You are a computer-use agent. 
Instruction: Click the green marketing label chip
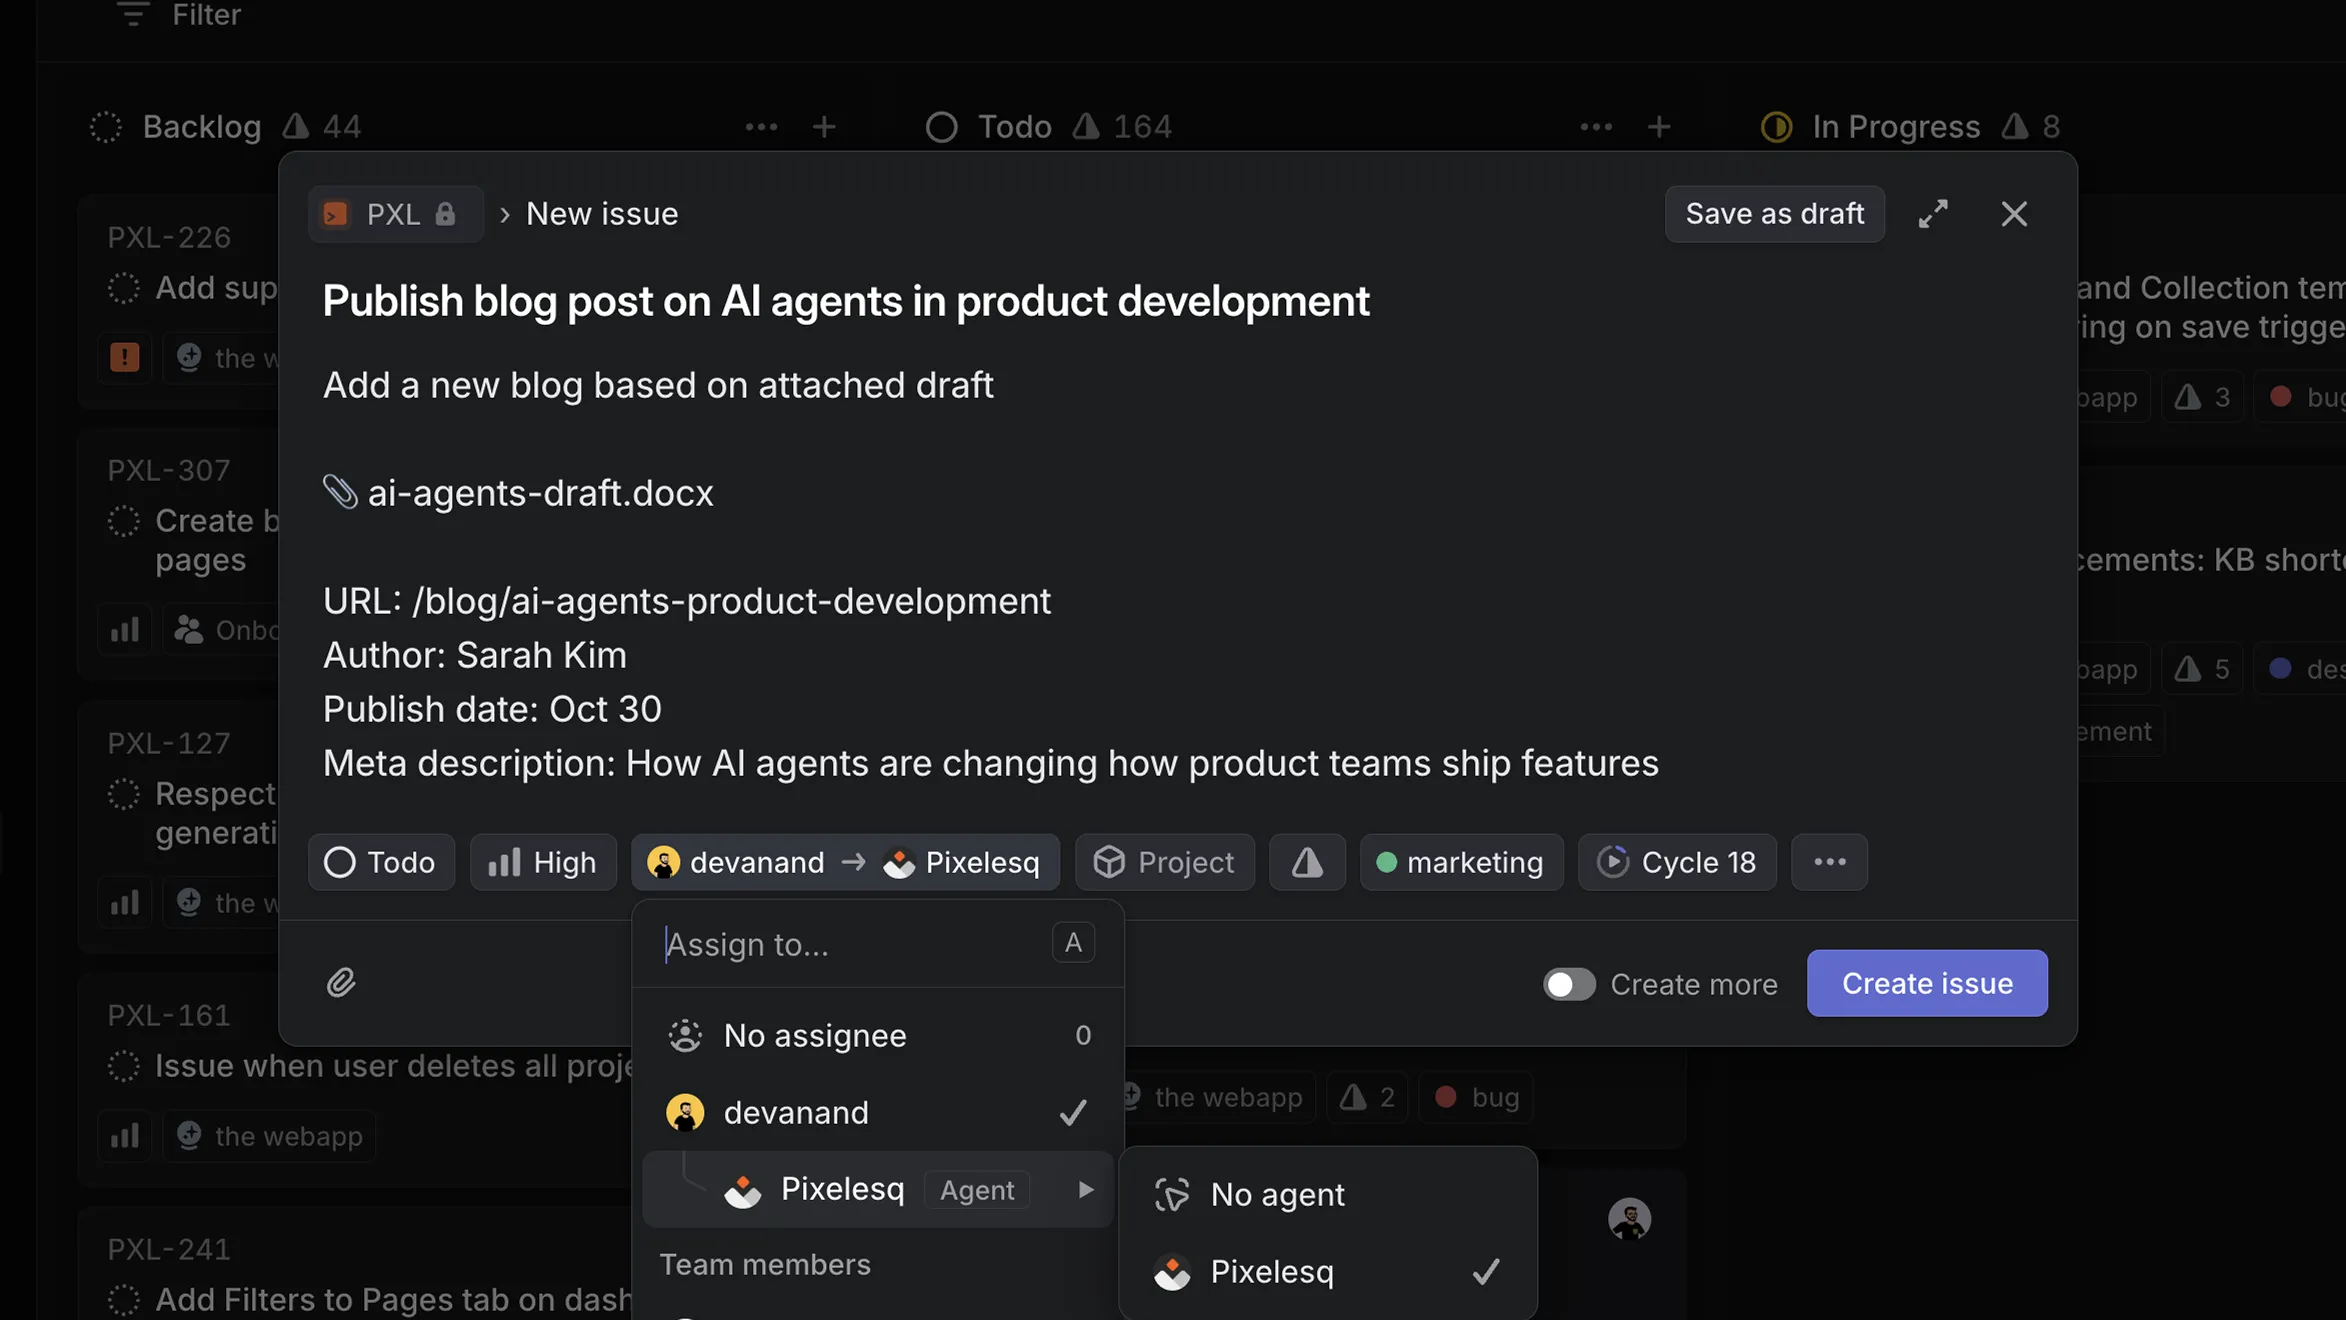pos(1461,862)
